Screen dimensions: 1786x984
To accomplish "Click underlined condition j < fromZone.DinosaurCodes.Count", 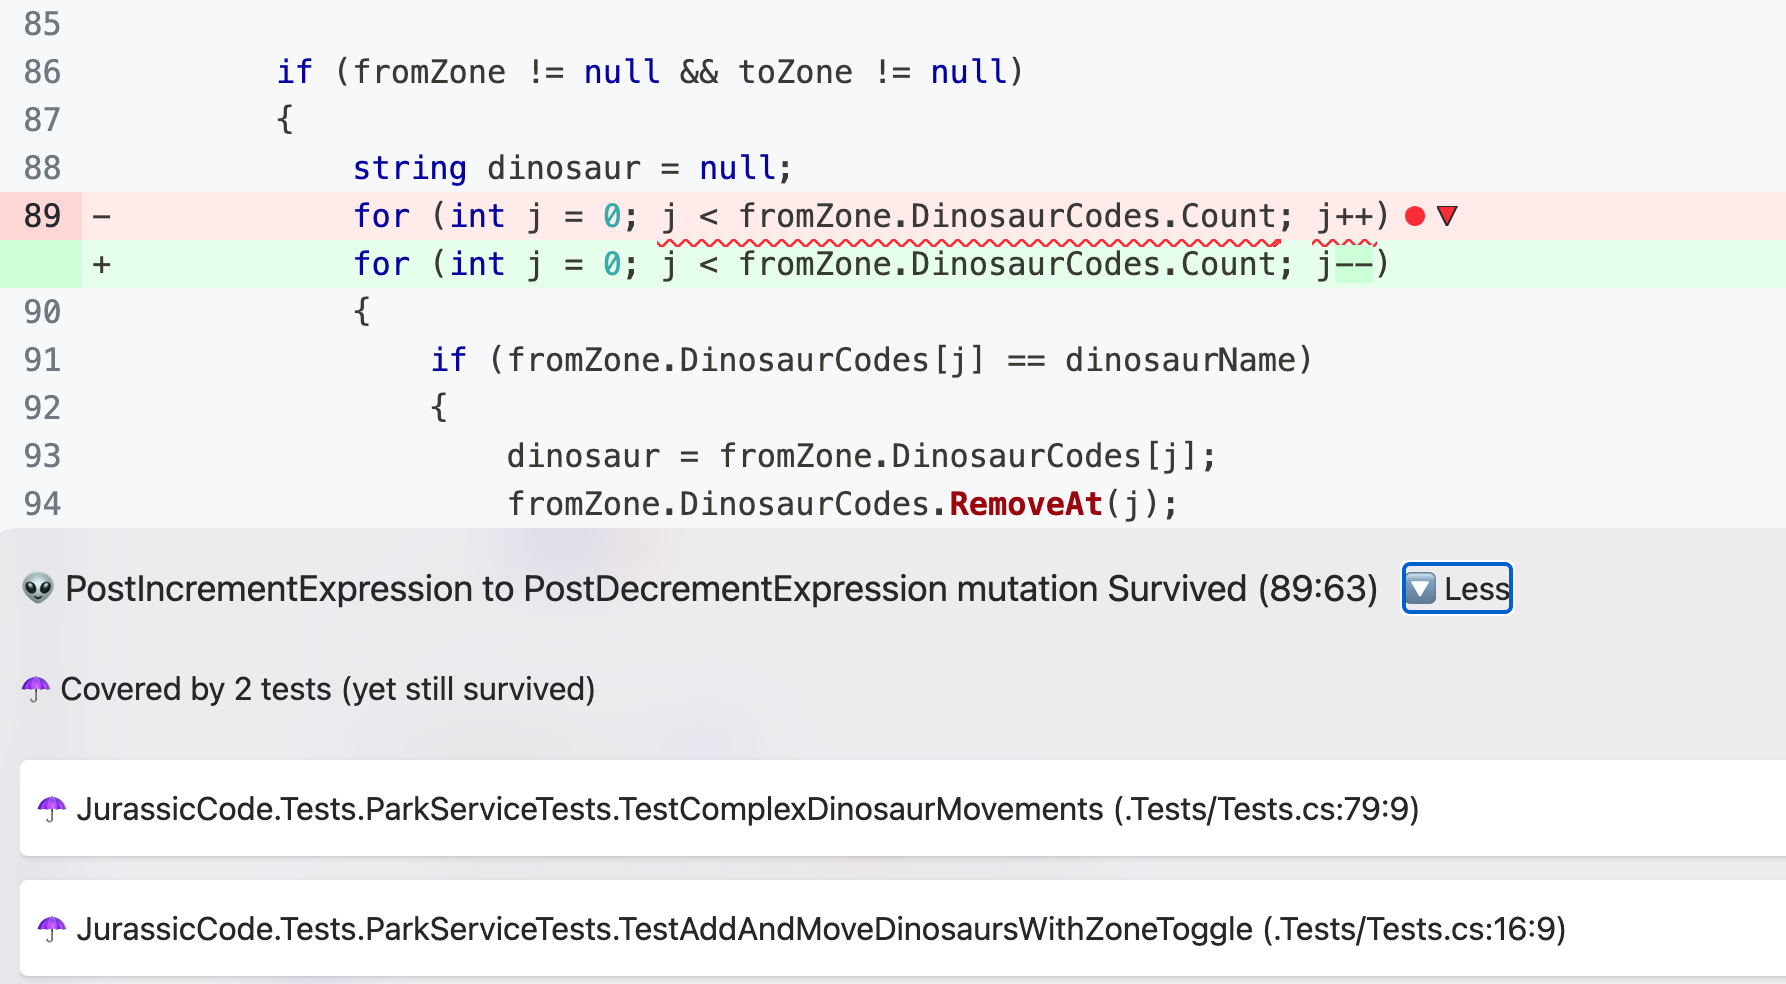I will tap(968, 216).
